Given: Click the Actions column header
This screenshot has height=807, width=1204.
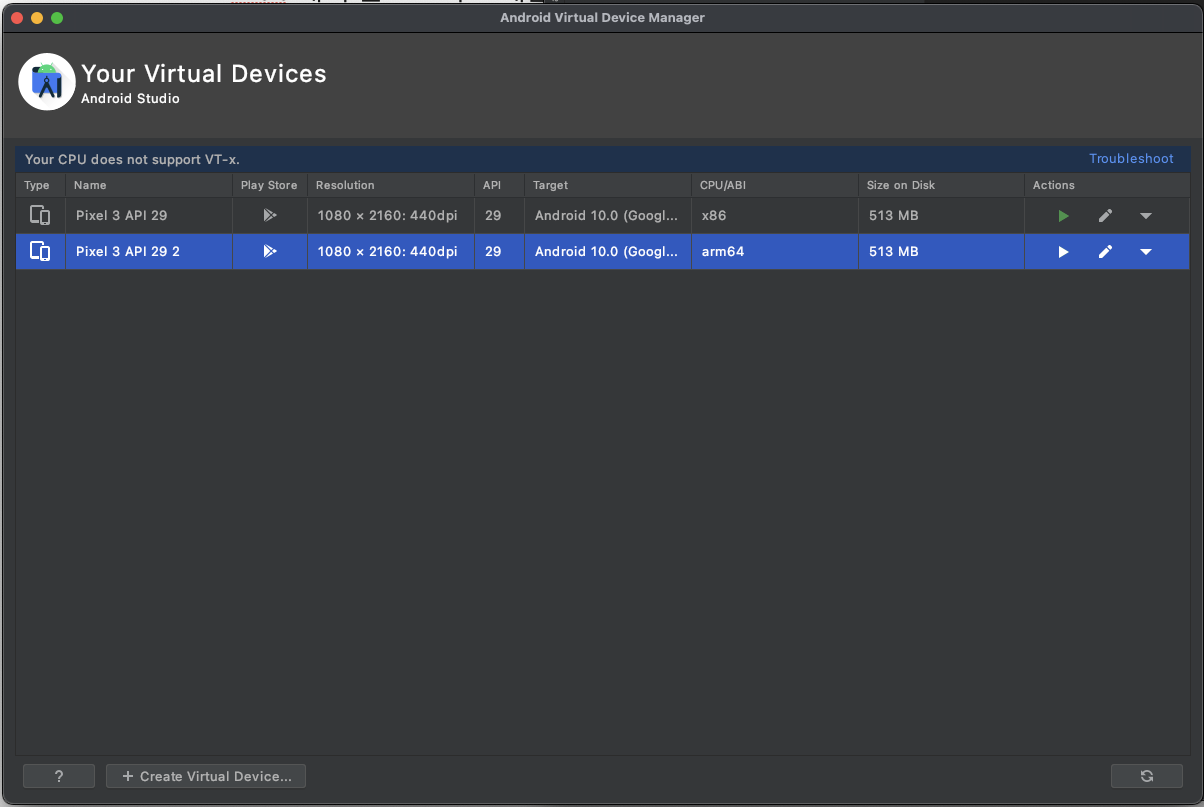Looking at the screenshot, I should pyautogui.click(x=1105, y=185).
